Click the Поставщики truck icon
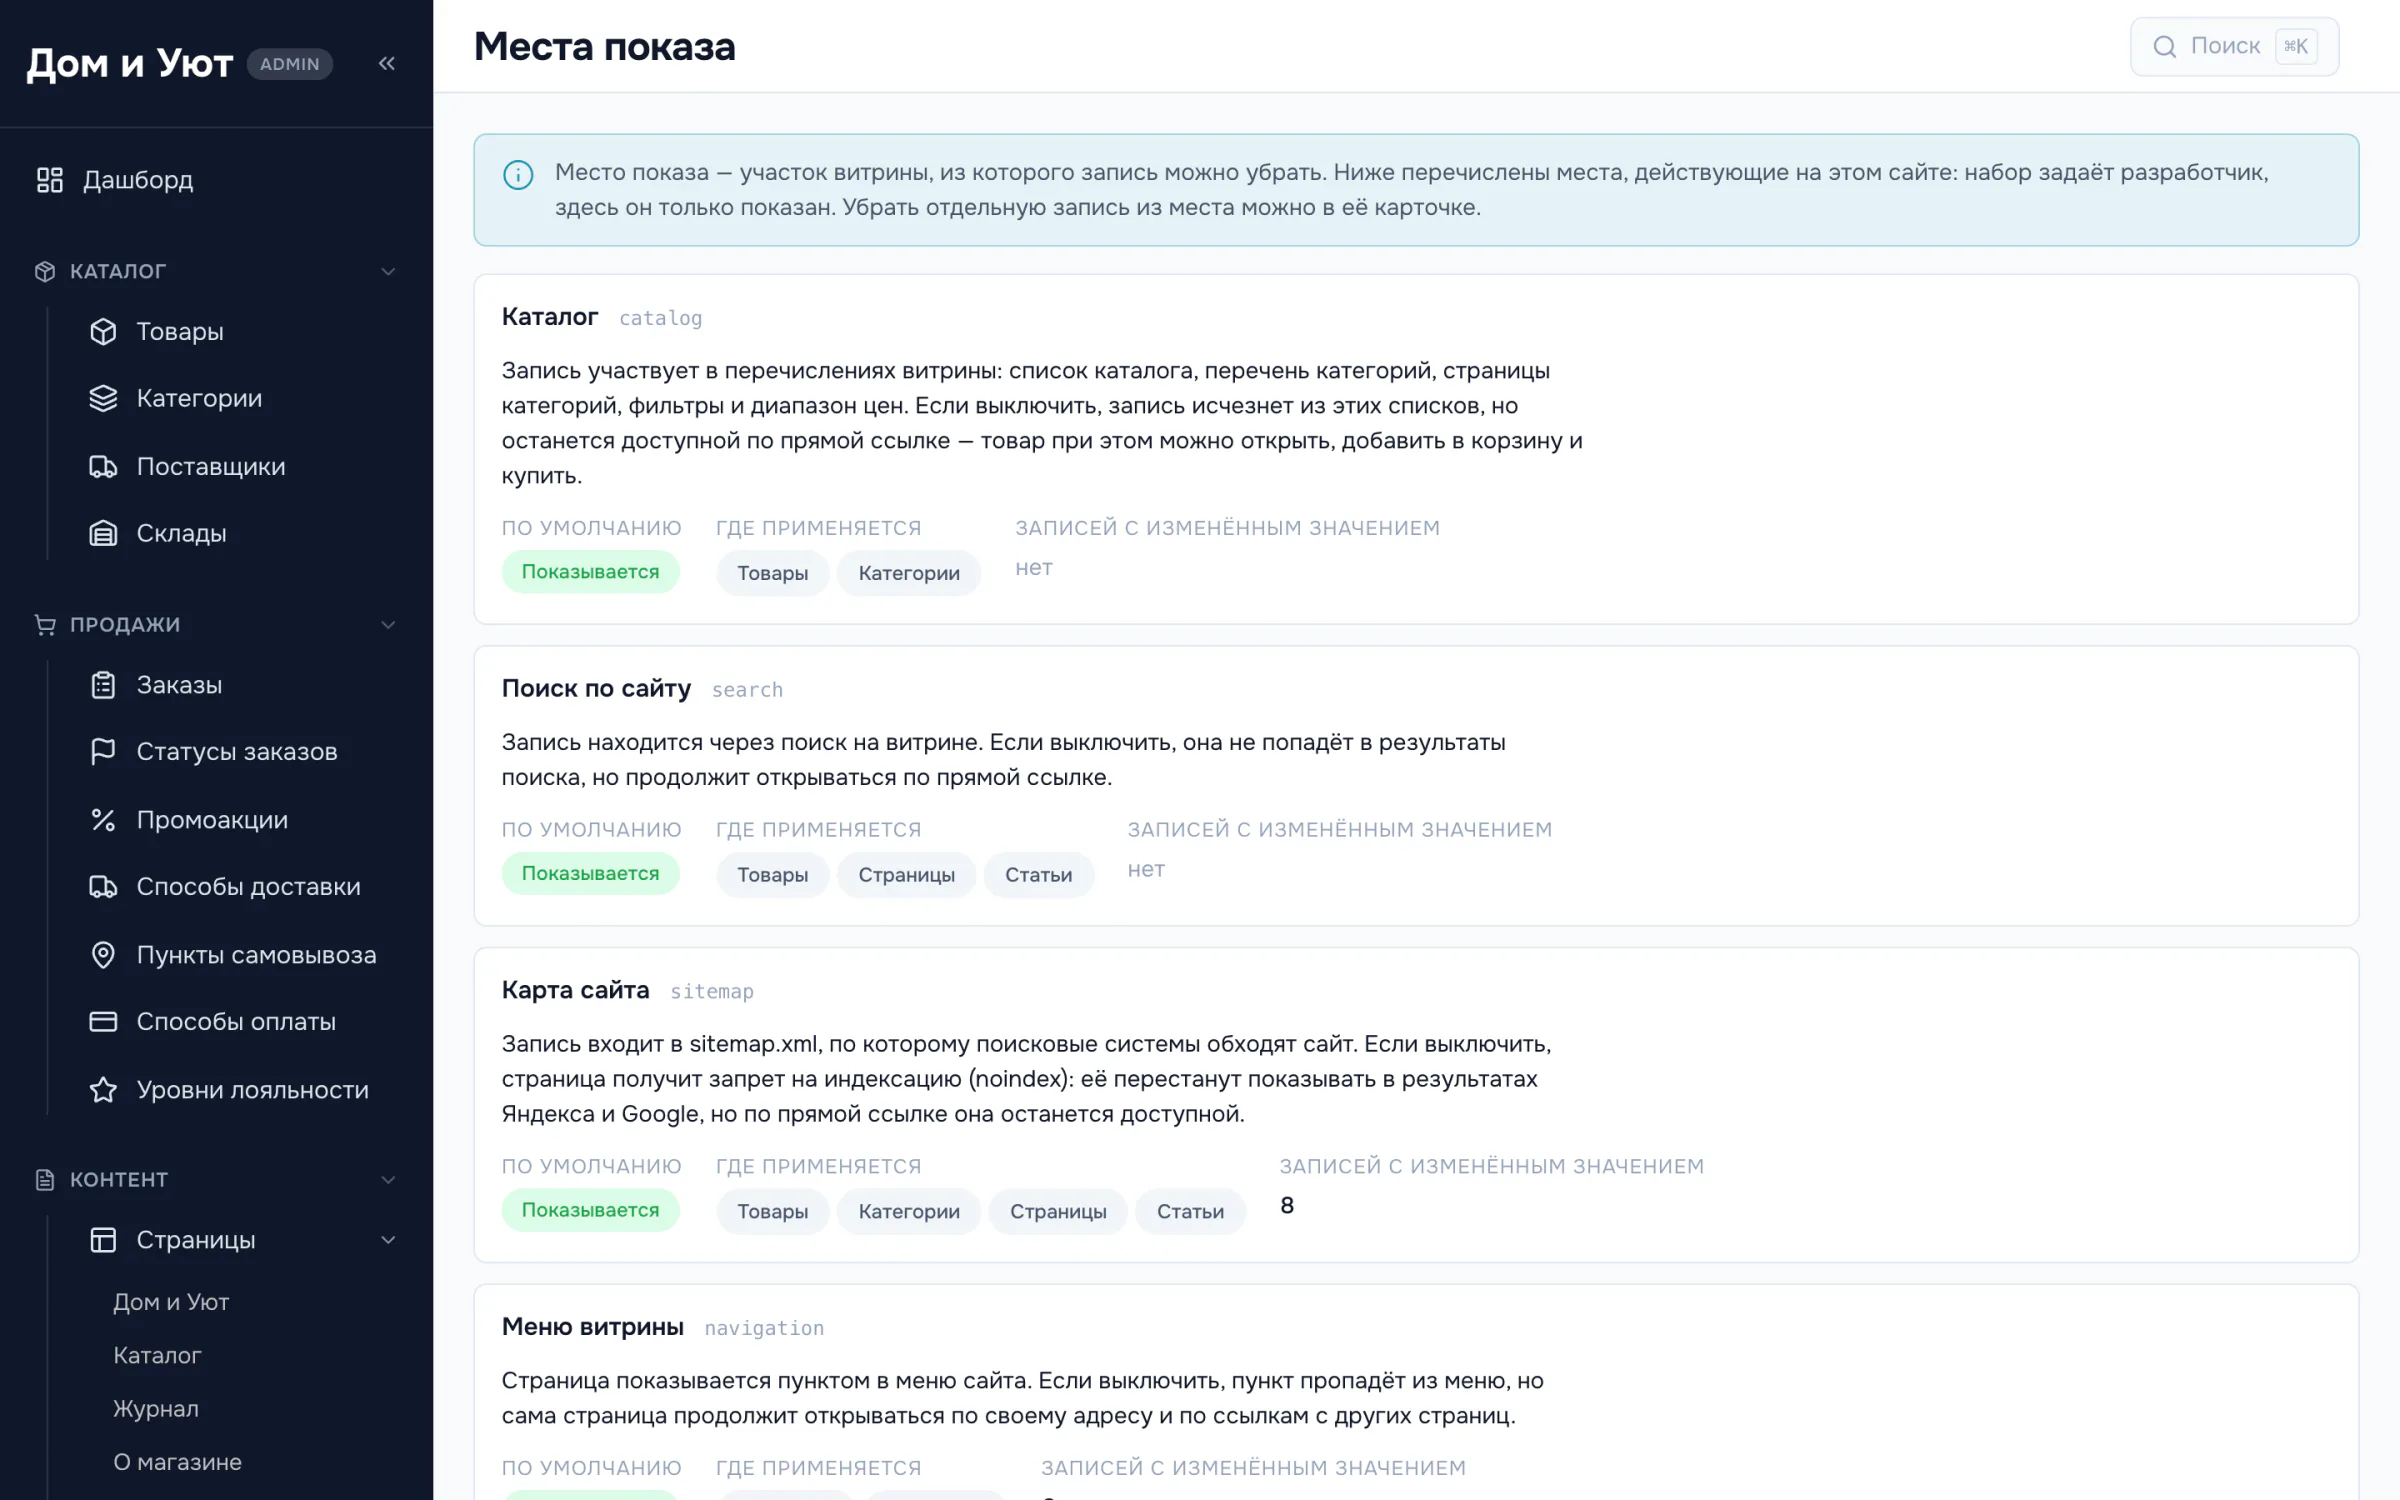 click(103, 466)
